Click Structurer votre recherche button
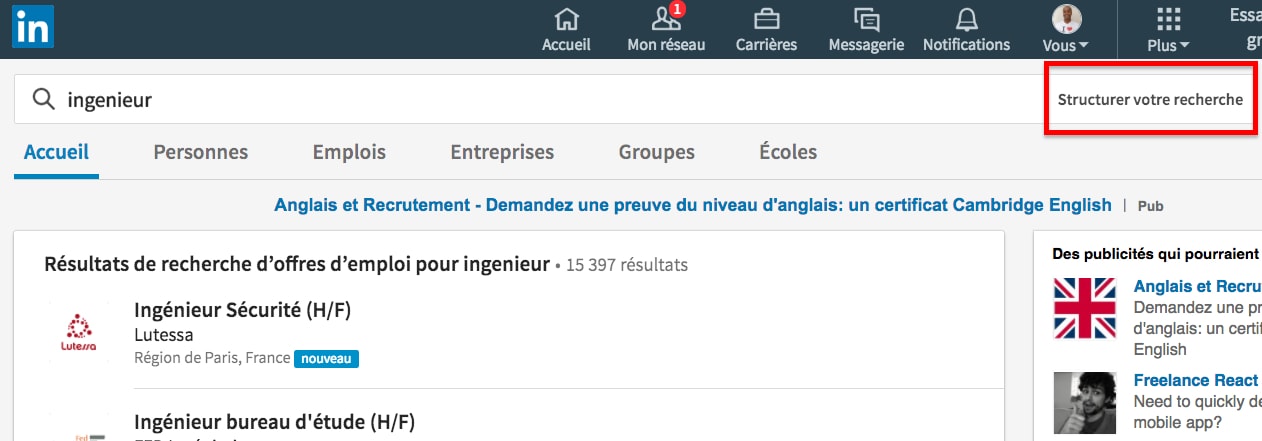This screenshot has width=1262, height=441. [x=1150, y=100]
